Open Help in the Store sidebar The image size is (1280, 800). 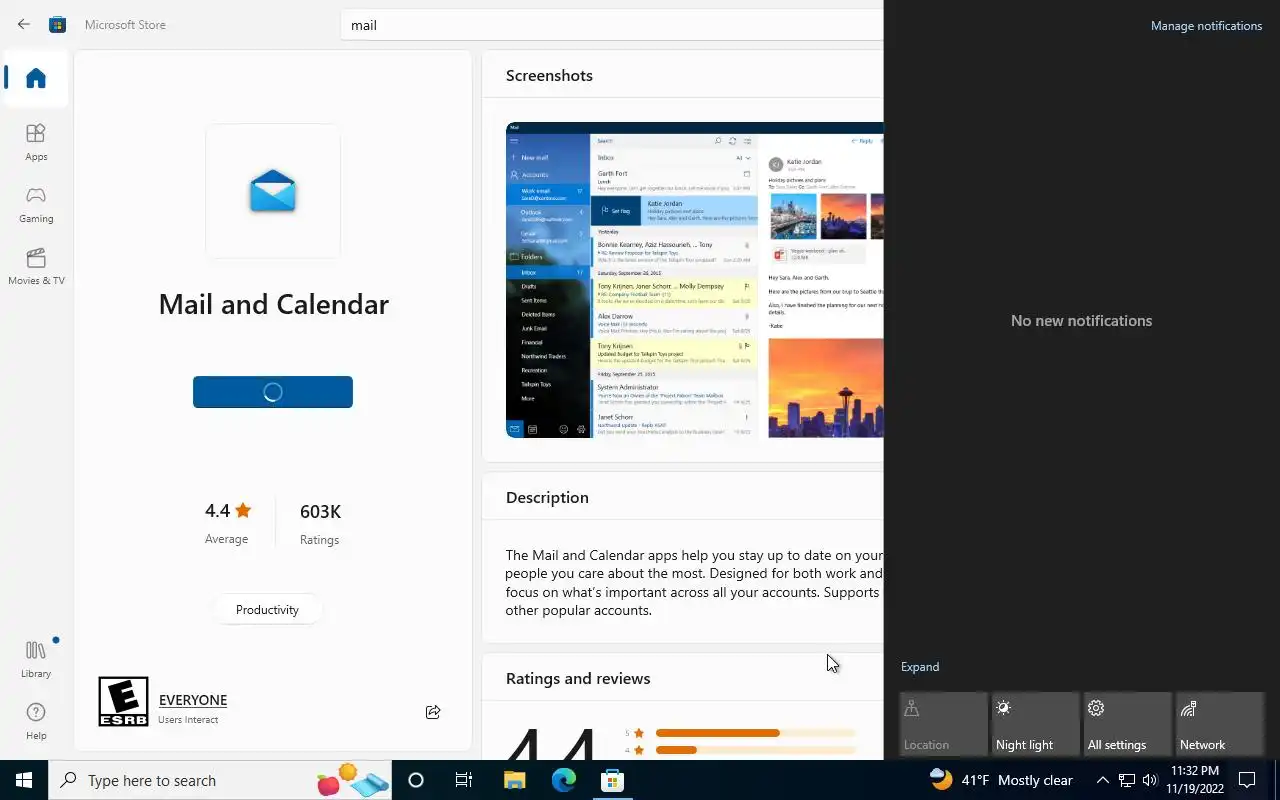click(x=36, y=721)
